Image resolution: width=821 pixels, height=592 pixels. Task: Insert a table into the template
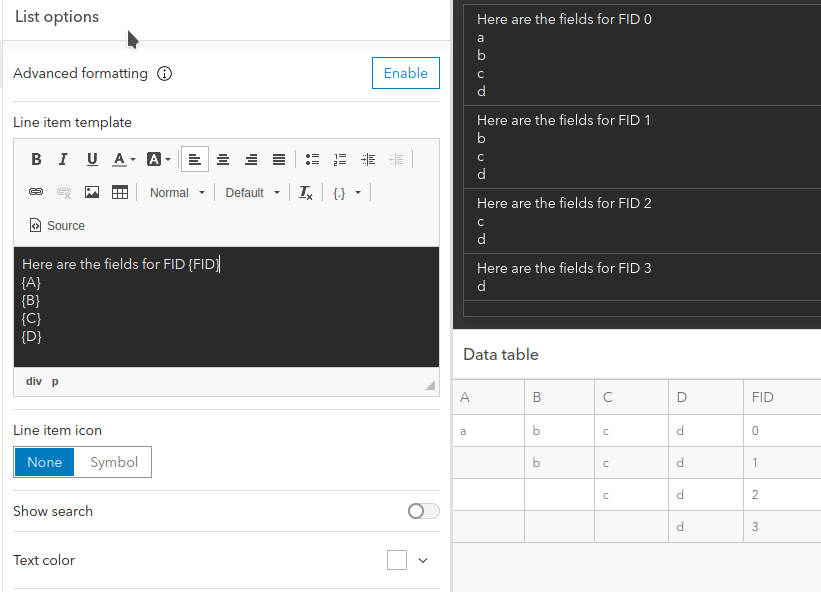tap(120, 192)
